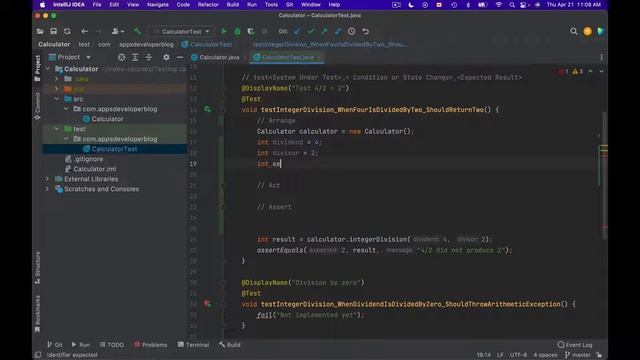Click the Git push arrow icon
640x360 pixels.
click(x=324, y=31)
